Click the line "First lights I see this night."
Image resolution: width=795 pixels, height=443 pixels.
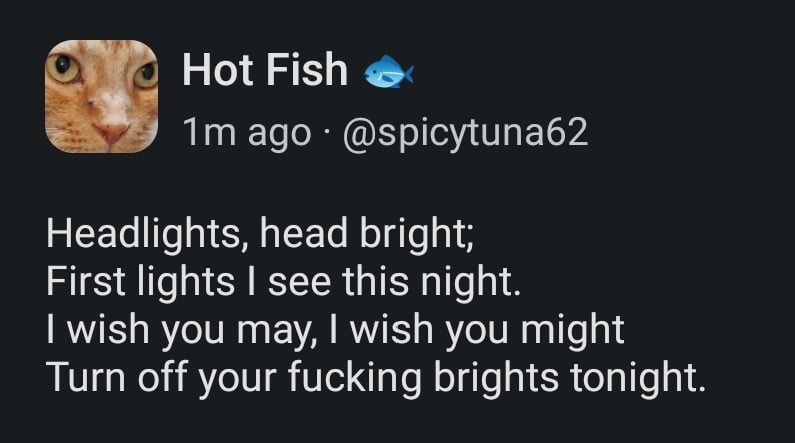pyautogui.click(x=284, y=281)
